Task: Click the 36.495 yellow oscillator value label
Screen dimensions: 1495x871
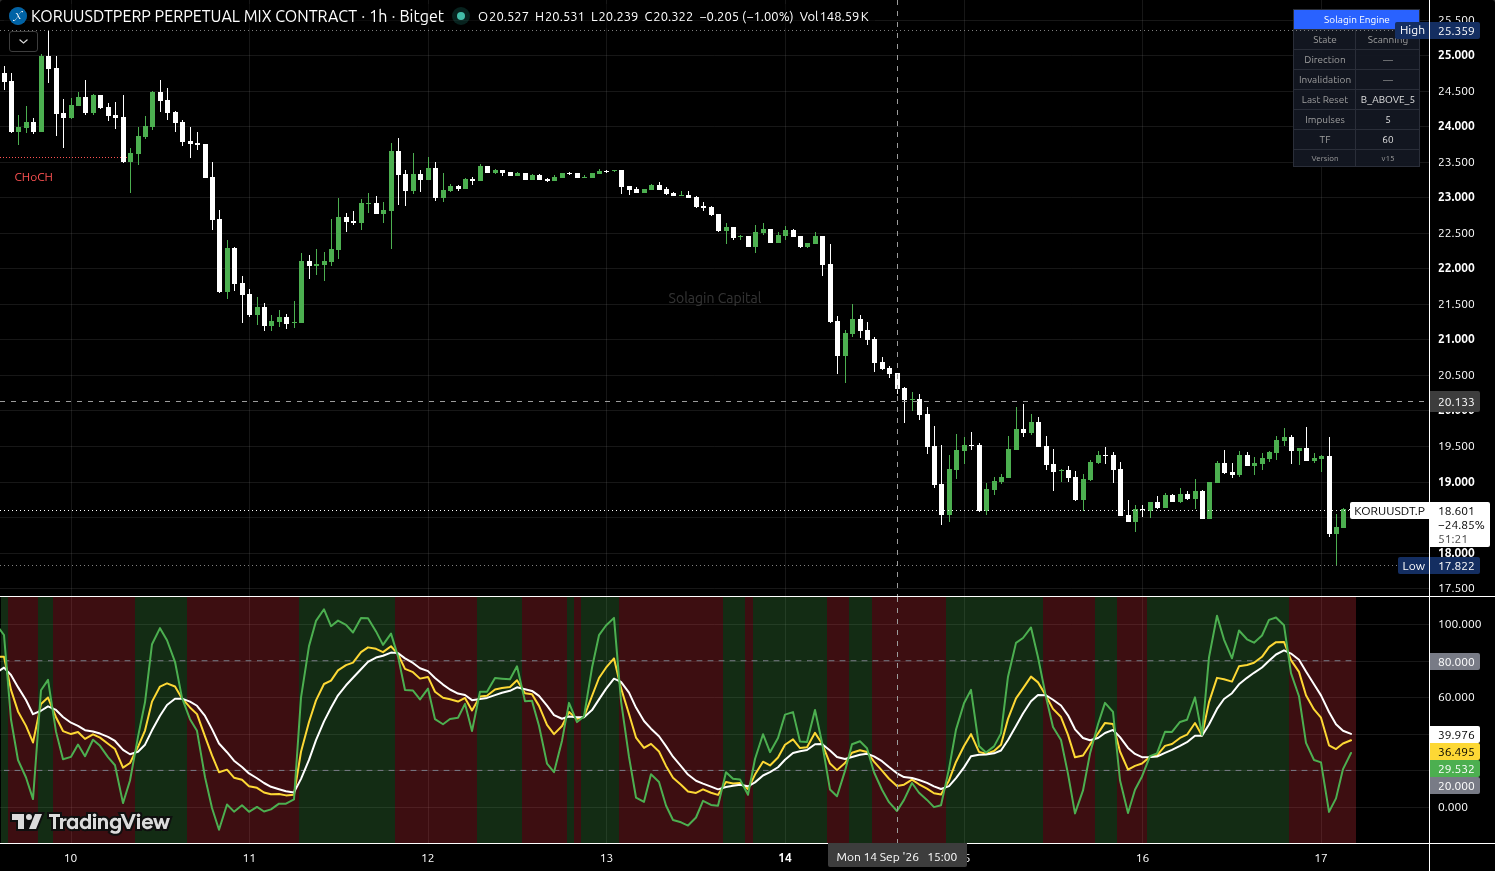Action: [x=1455, y=752]
